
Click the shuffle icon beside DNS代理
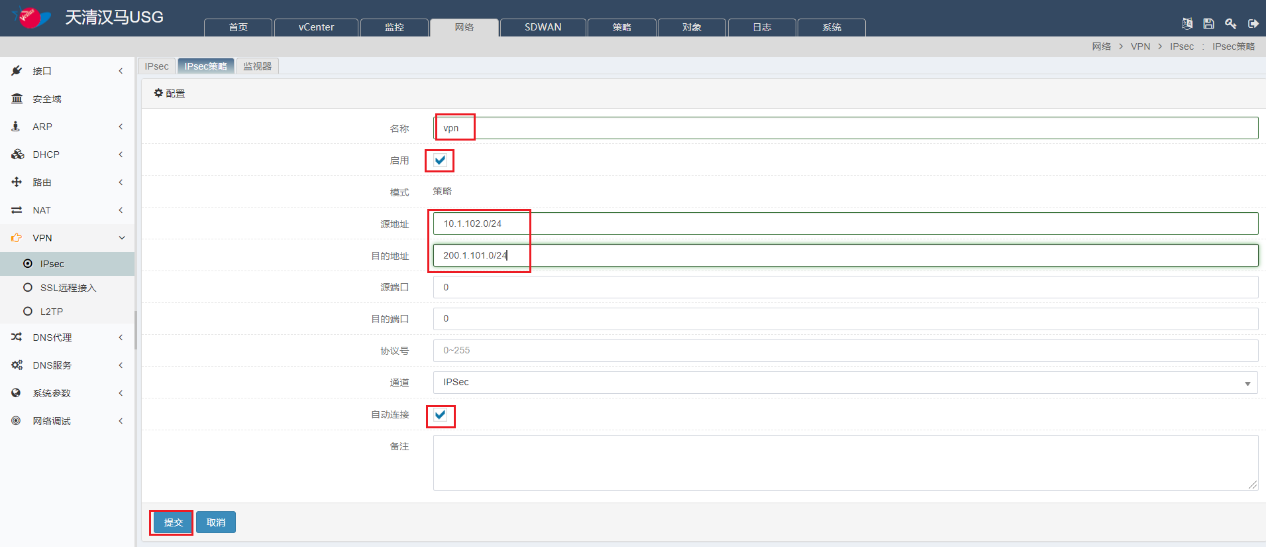click(x=16, y=337)
